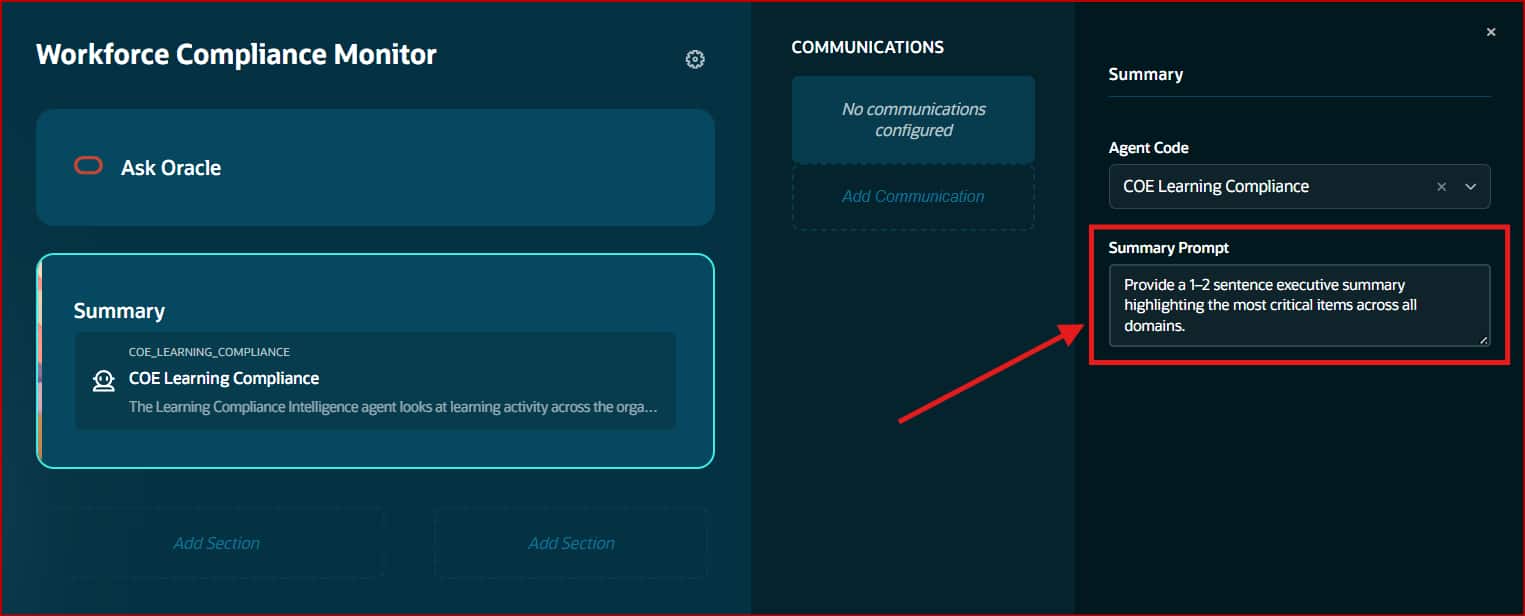This screenshot has width=1525, height=616.
Task: Click inside the Summary Prompt text area
Action: point(1299,306)
